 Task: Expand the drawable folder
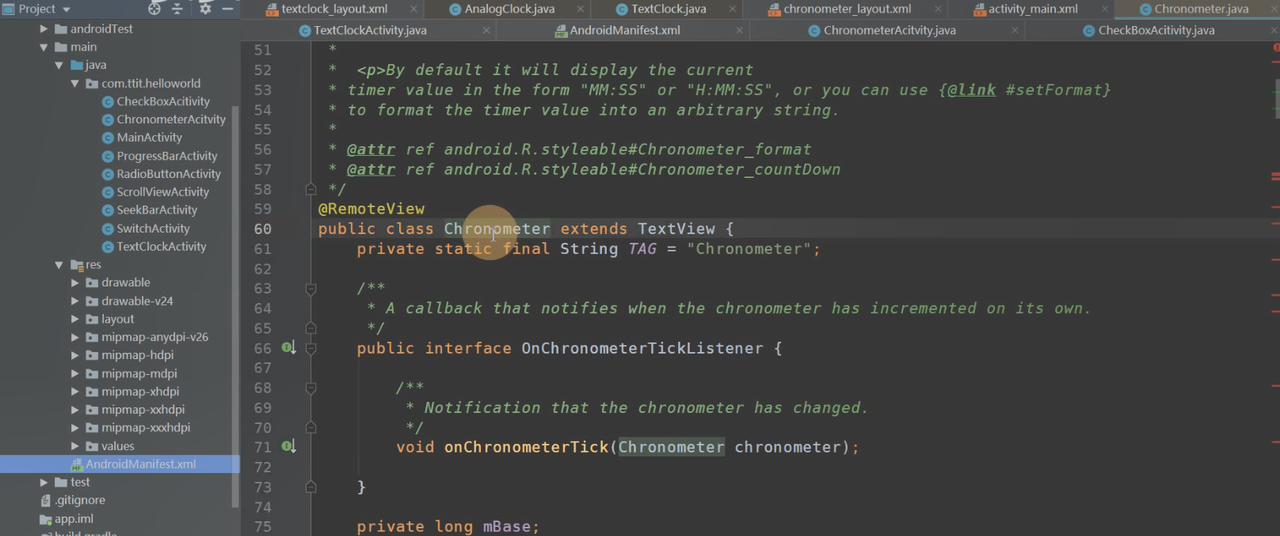[75, 283]
